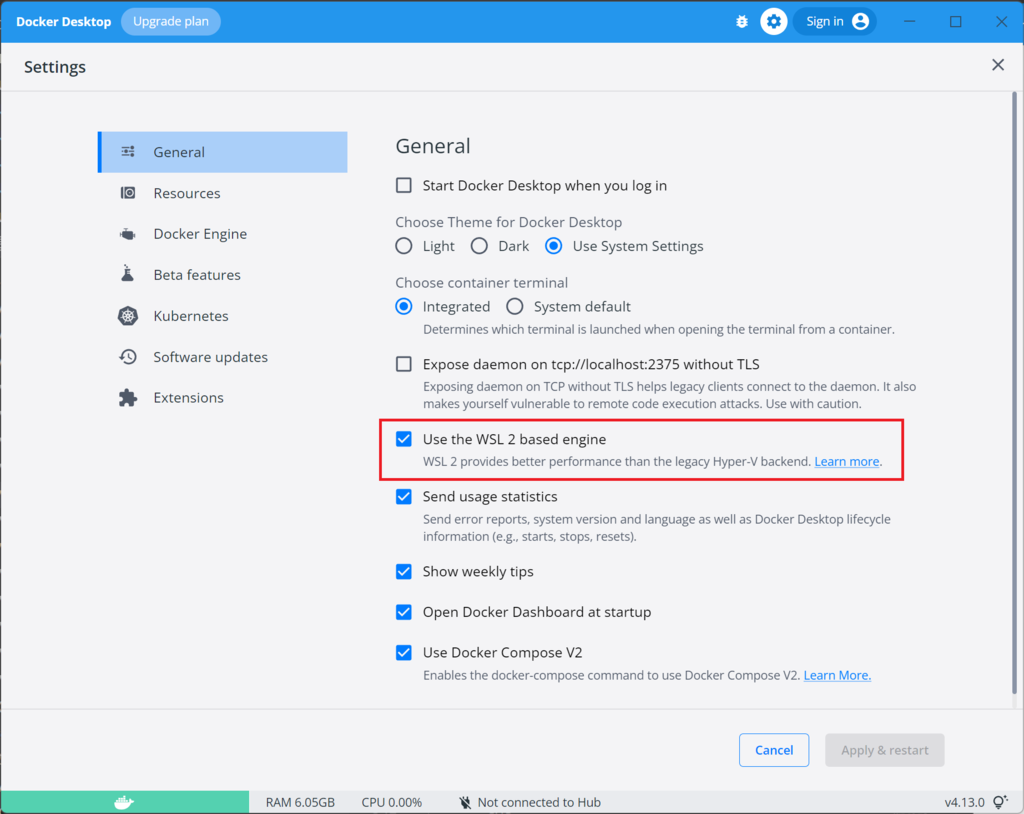1024x814 pixels.
Task: Choose Use System Settings theme option
Action: pyautogui.click(x=554, y=246)
